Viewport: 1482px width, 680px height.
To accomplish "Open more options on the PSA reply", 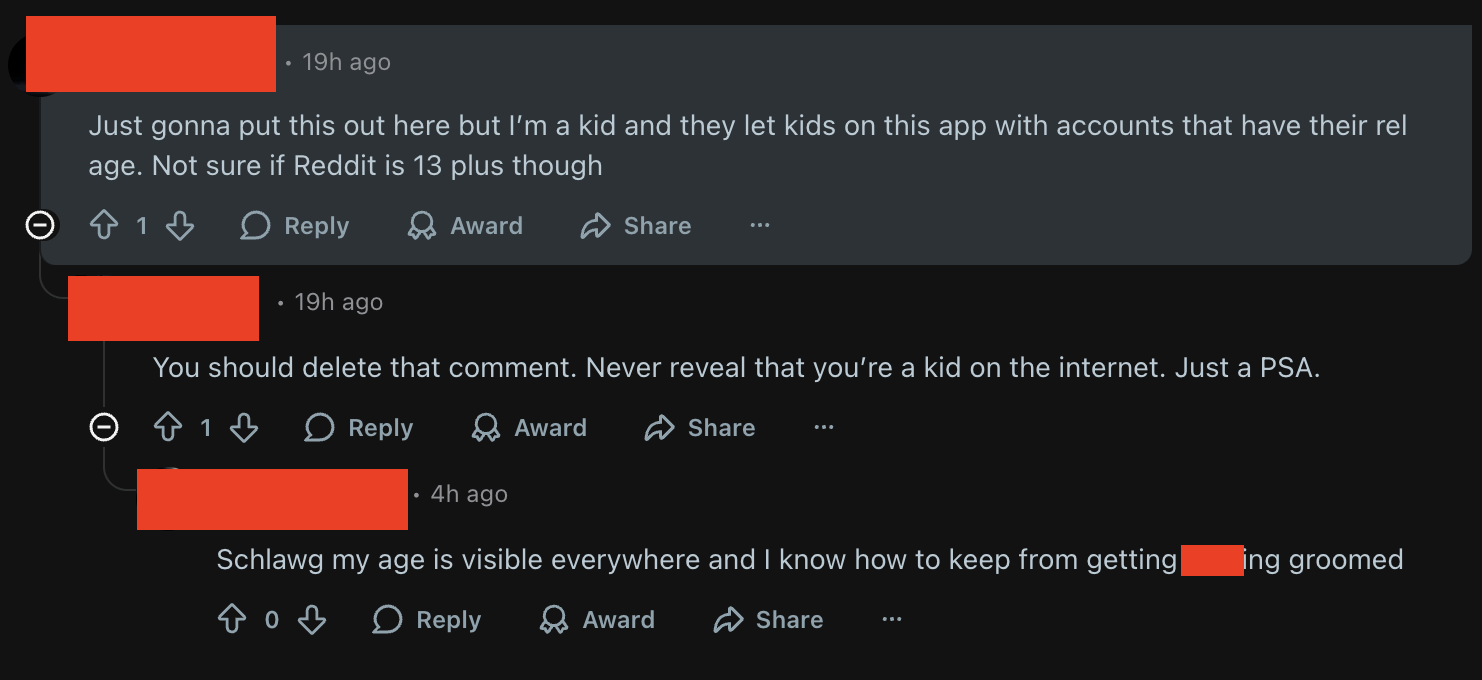I will [x=824, y=428].
